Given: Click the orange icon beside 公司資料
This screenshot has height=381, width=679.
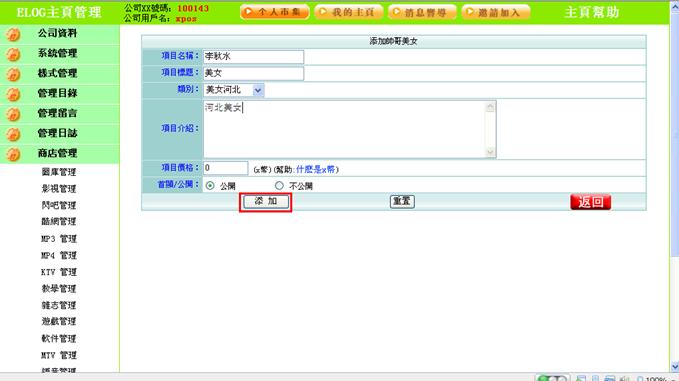Looking at the screenshot, I should [x=13, y=34].
